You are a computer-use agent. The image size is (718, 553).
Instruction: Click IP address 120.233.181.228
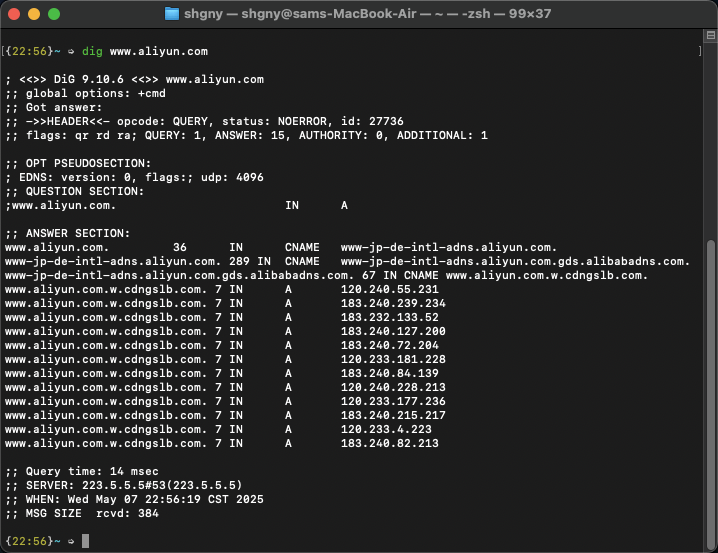pos(393,359)
